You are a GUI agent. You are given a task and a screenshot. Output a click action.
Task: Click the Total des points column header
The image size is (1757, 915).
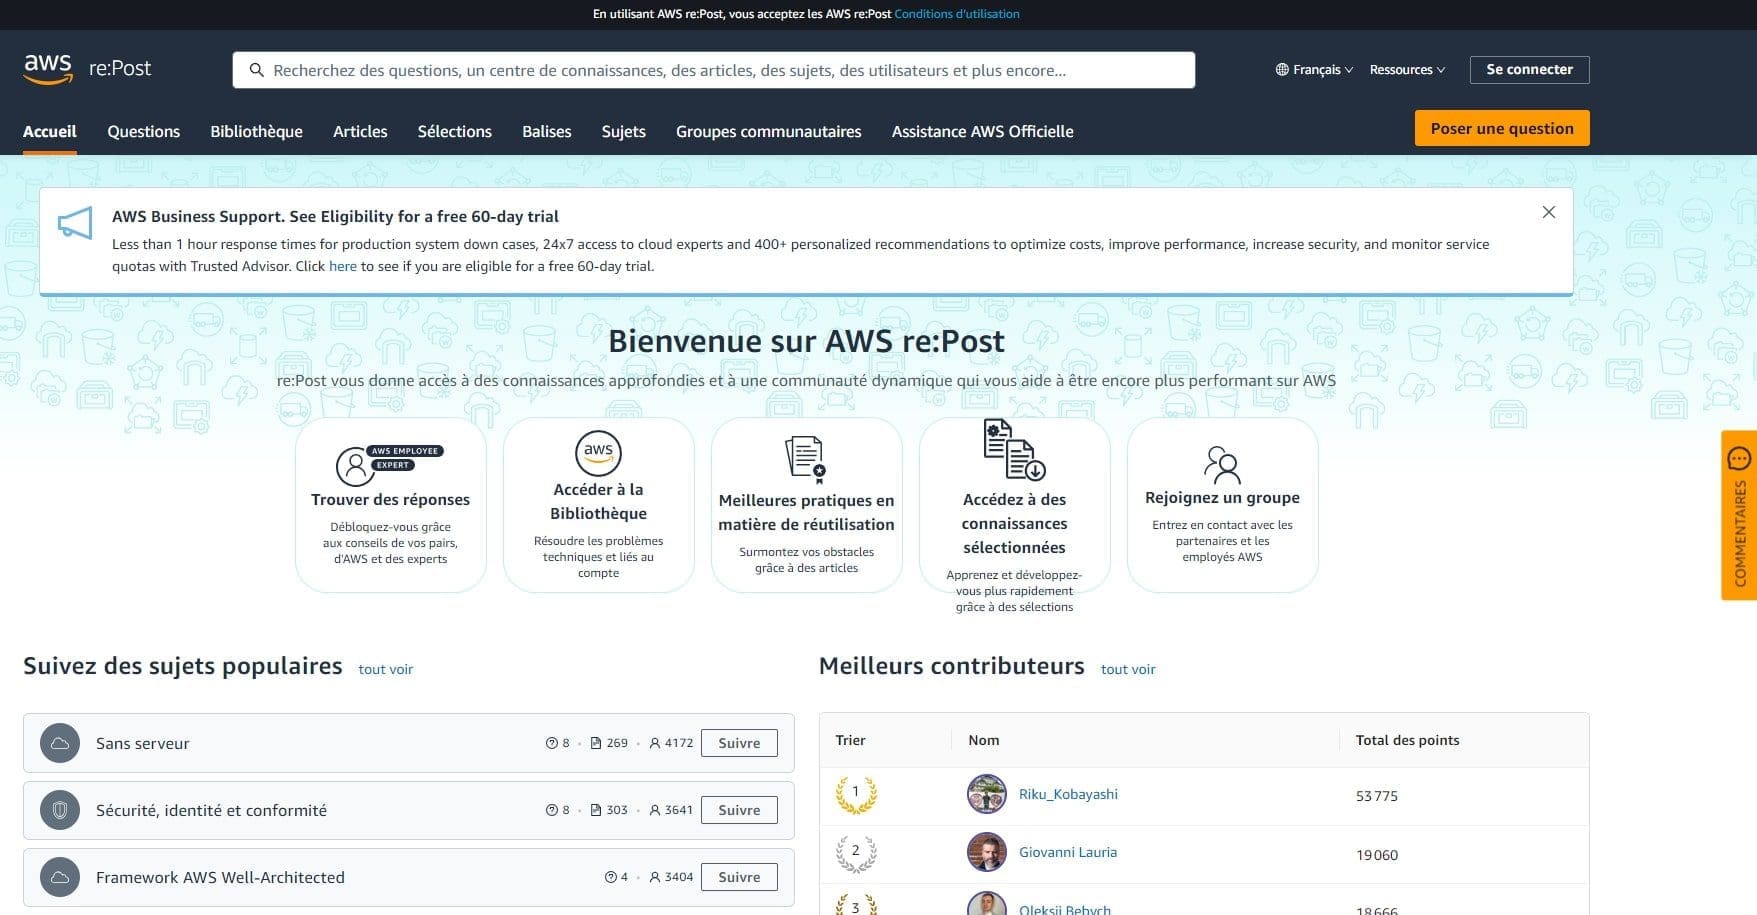(1407, 740)
